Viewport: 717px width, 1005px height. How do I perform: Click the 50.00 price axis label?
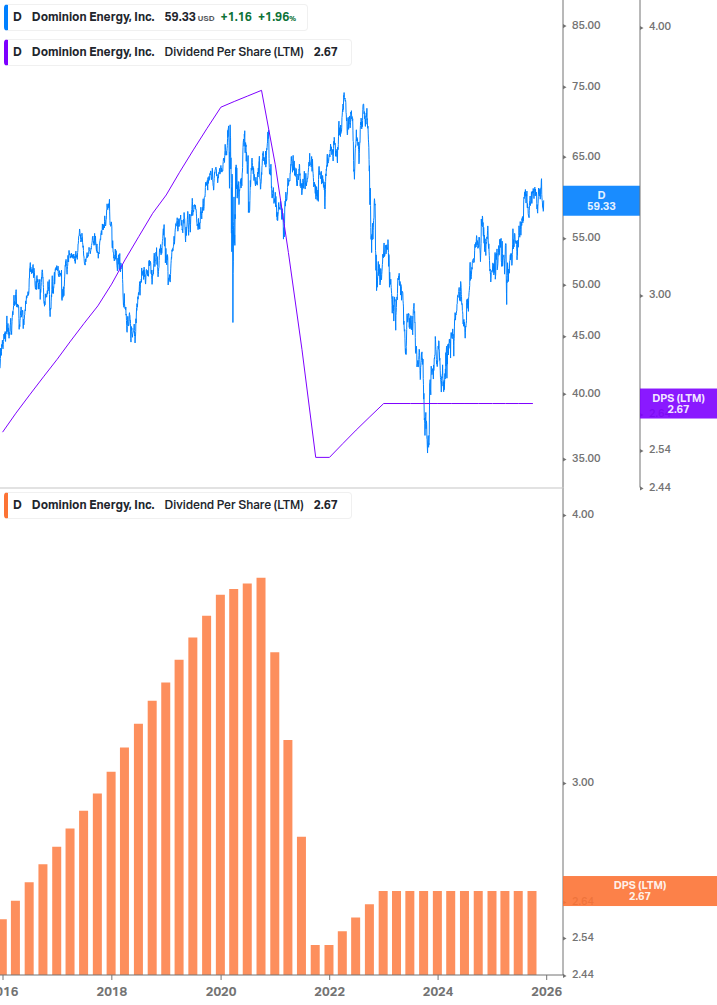point(586,284)
